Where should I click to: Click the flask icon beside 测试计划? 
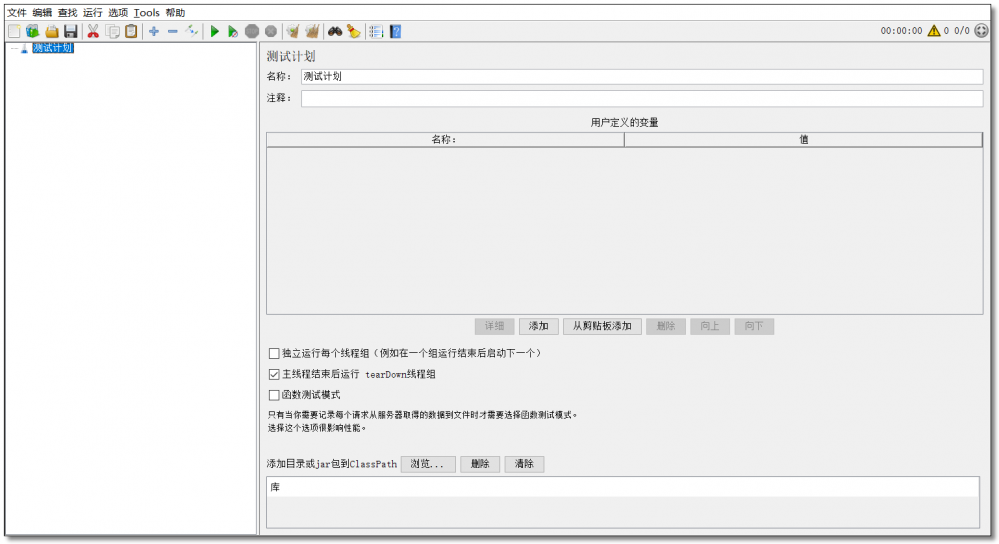pyautogui.click(x=24, y=48)
